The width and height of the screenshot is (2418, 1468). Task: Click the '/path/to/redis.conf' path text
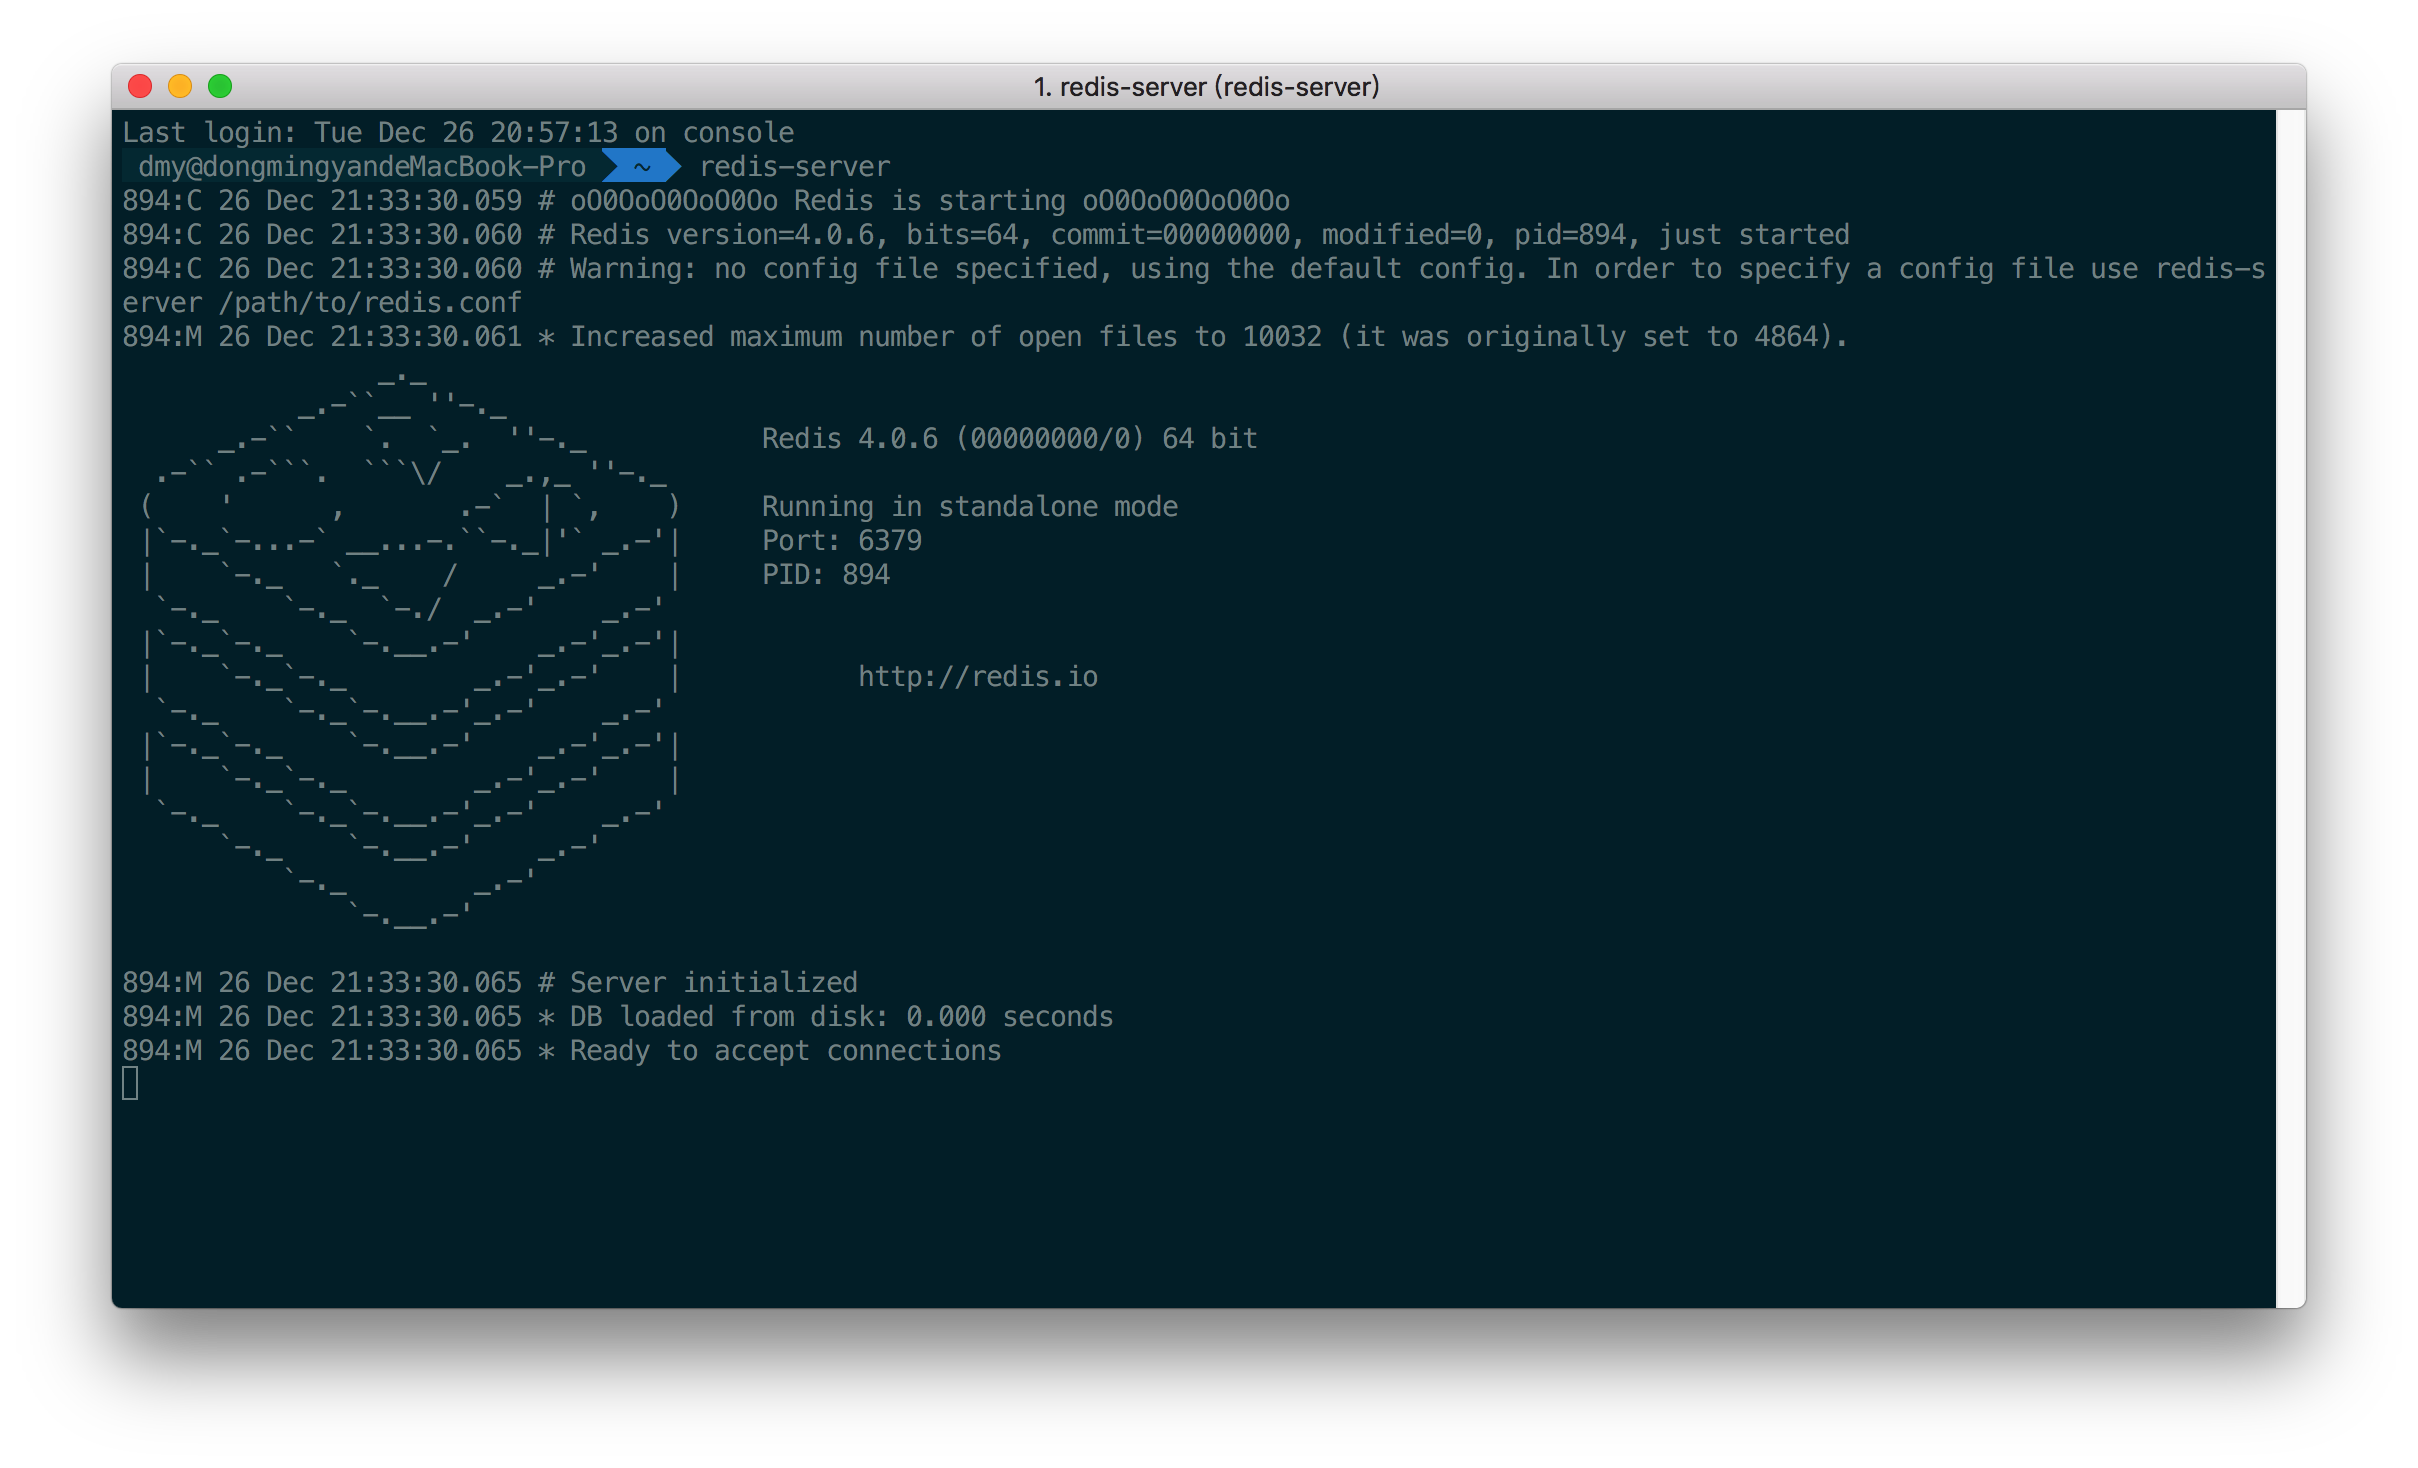point(370,303)
